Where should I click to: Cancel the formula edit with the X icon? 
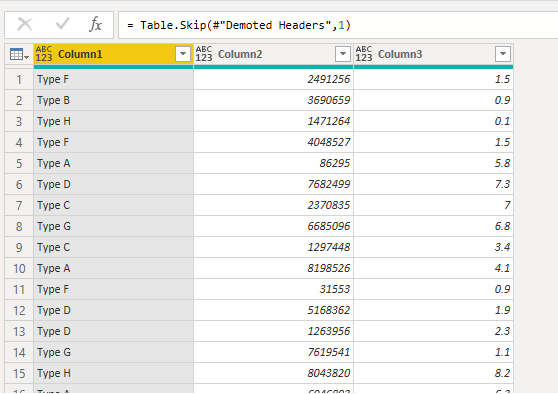(x=25, y=25)
